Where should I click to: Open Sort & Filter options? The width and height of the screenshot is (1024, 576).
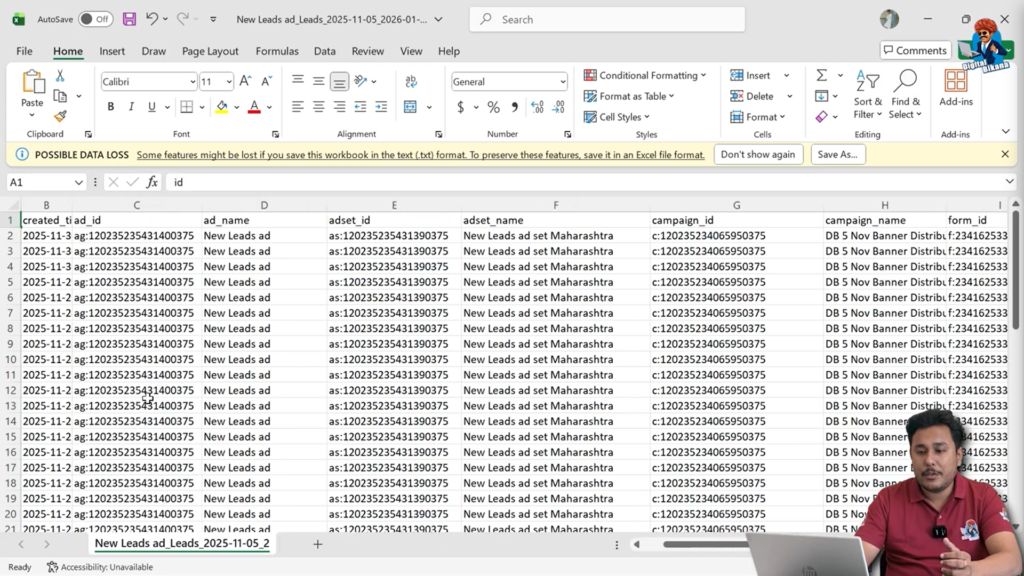click(868, 96)
